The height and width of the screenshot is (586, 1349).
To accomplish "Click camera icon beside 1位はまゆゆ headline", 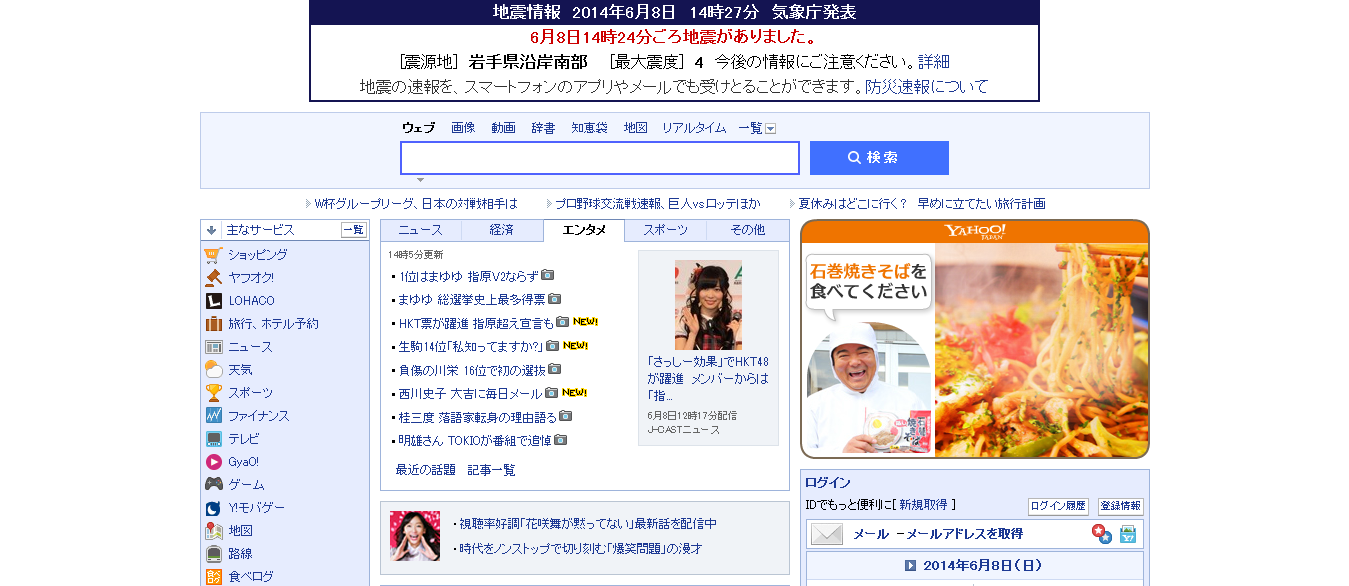I will click(547, 275).
